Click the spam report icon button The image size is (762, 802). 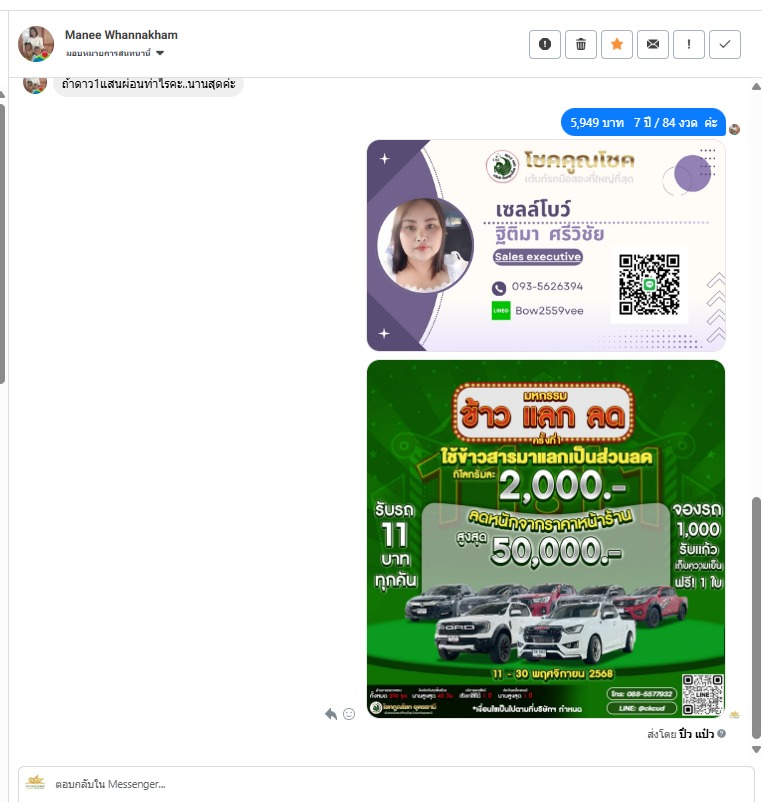click(x=545, y=44)
